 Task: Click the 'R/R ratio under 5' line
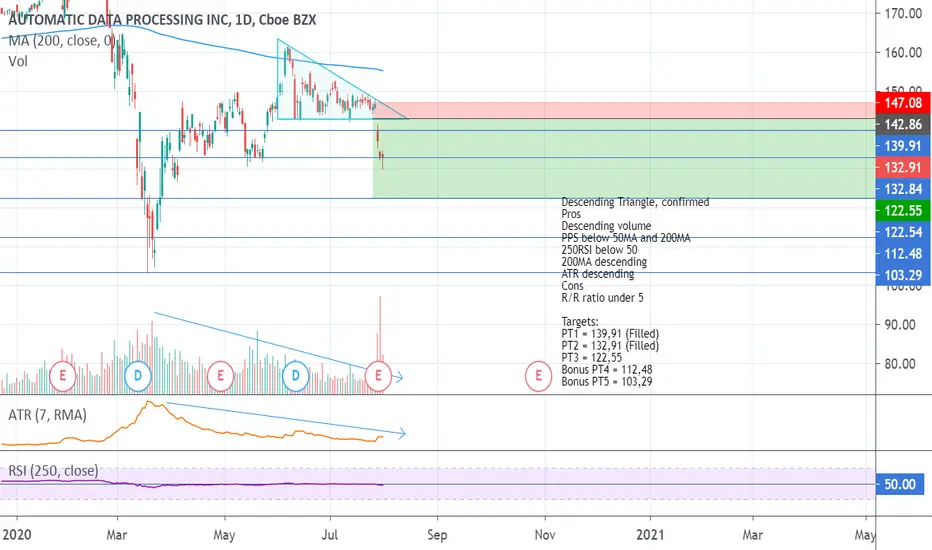pyautogui.click(x=603, y=298)
